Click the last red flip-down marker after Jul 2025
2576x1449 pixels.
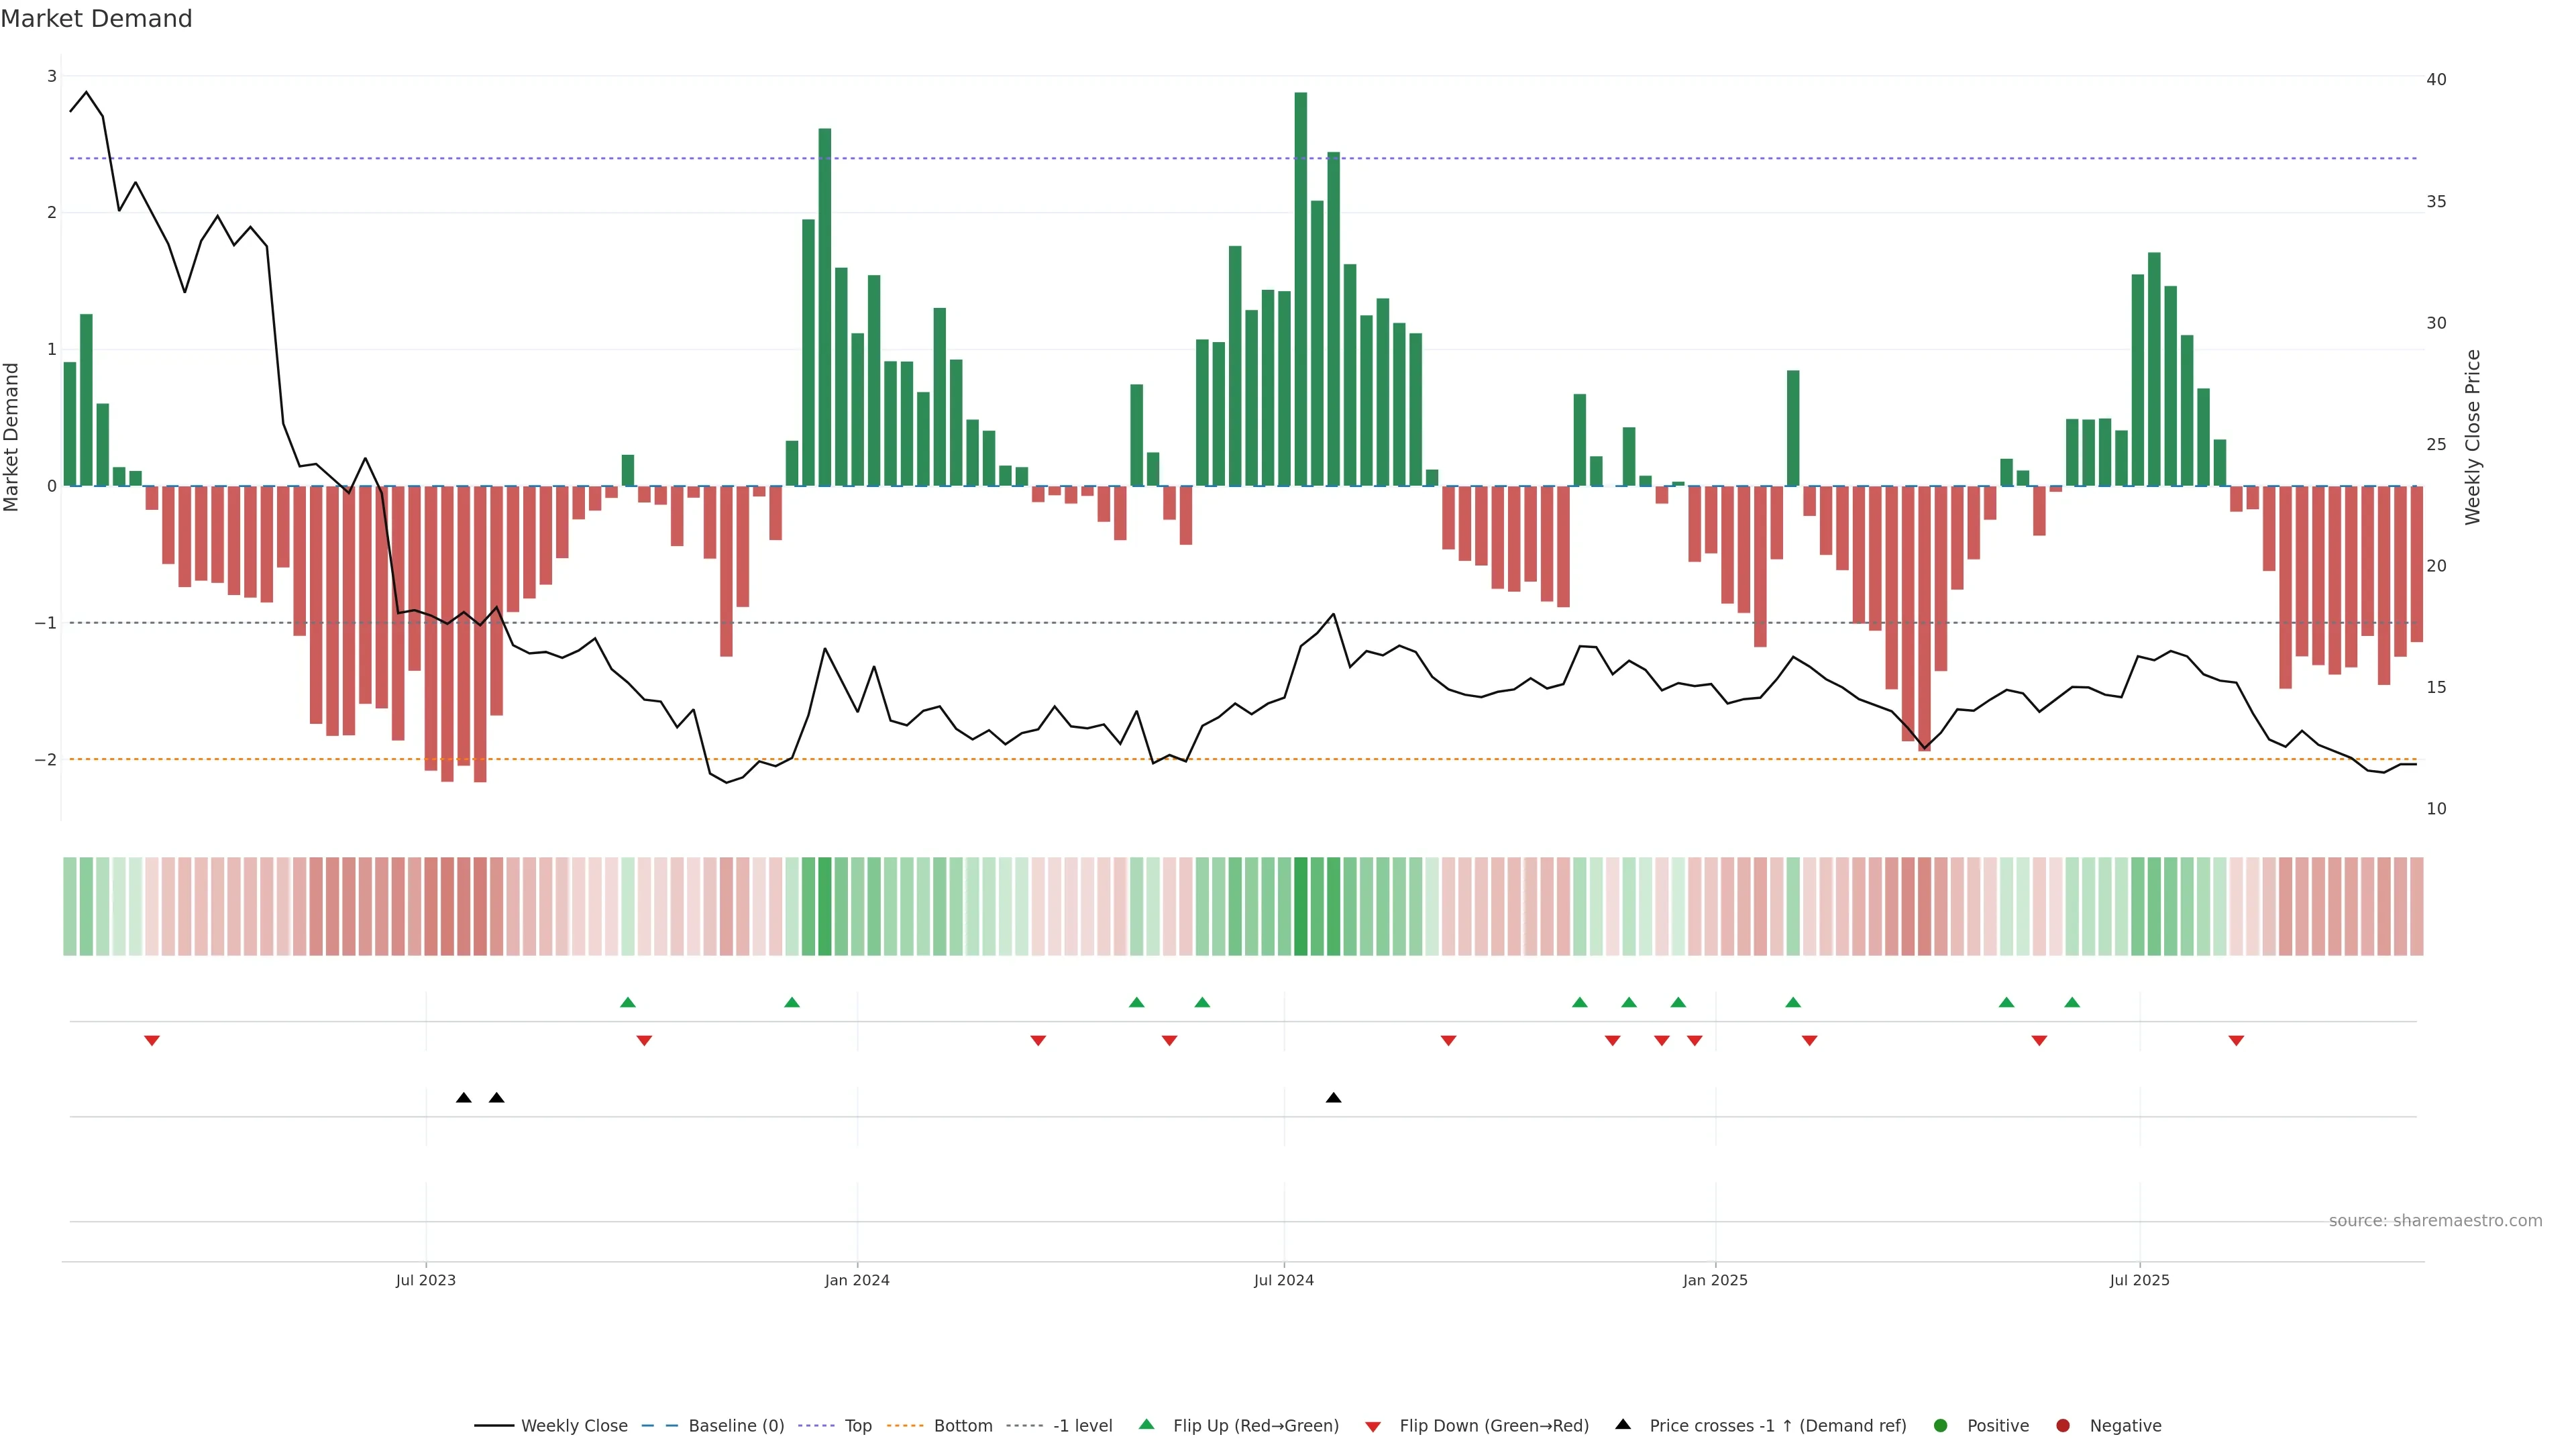point(2236,1041)
